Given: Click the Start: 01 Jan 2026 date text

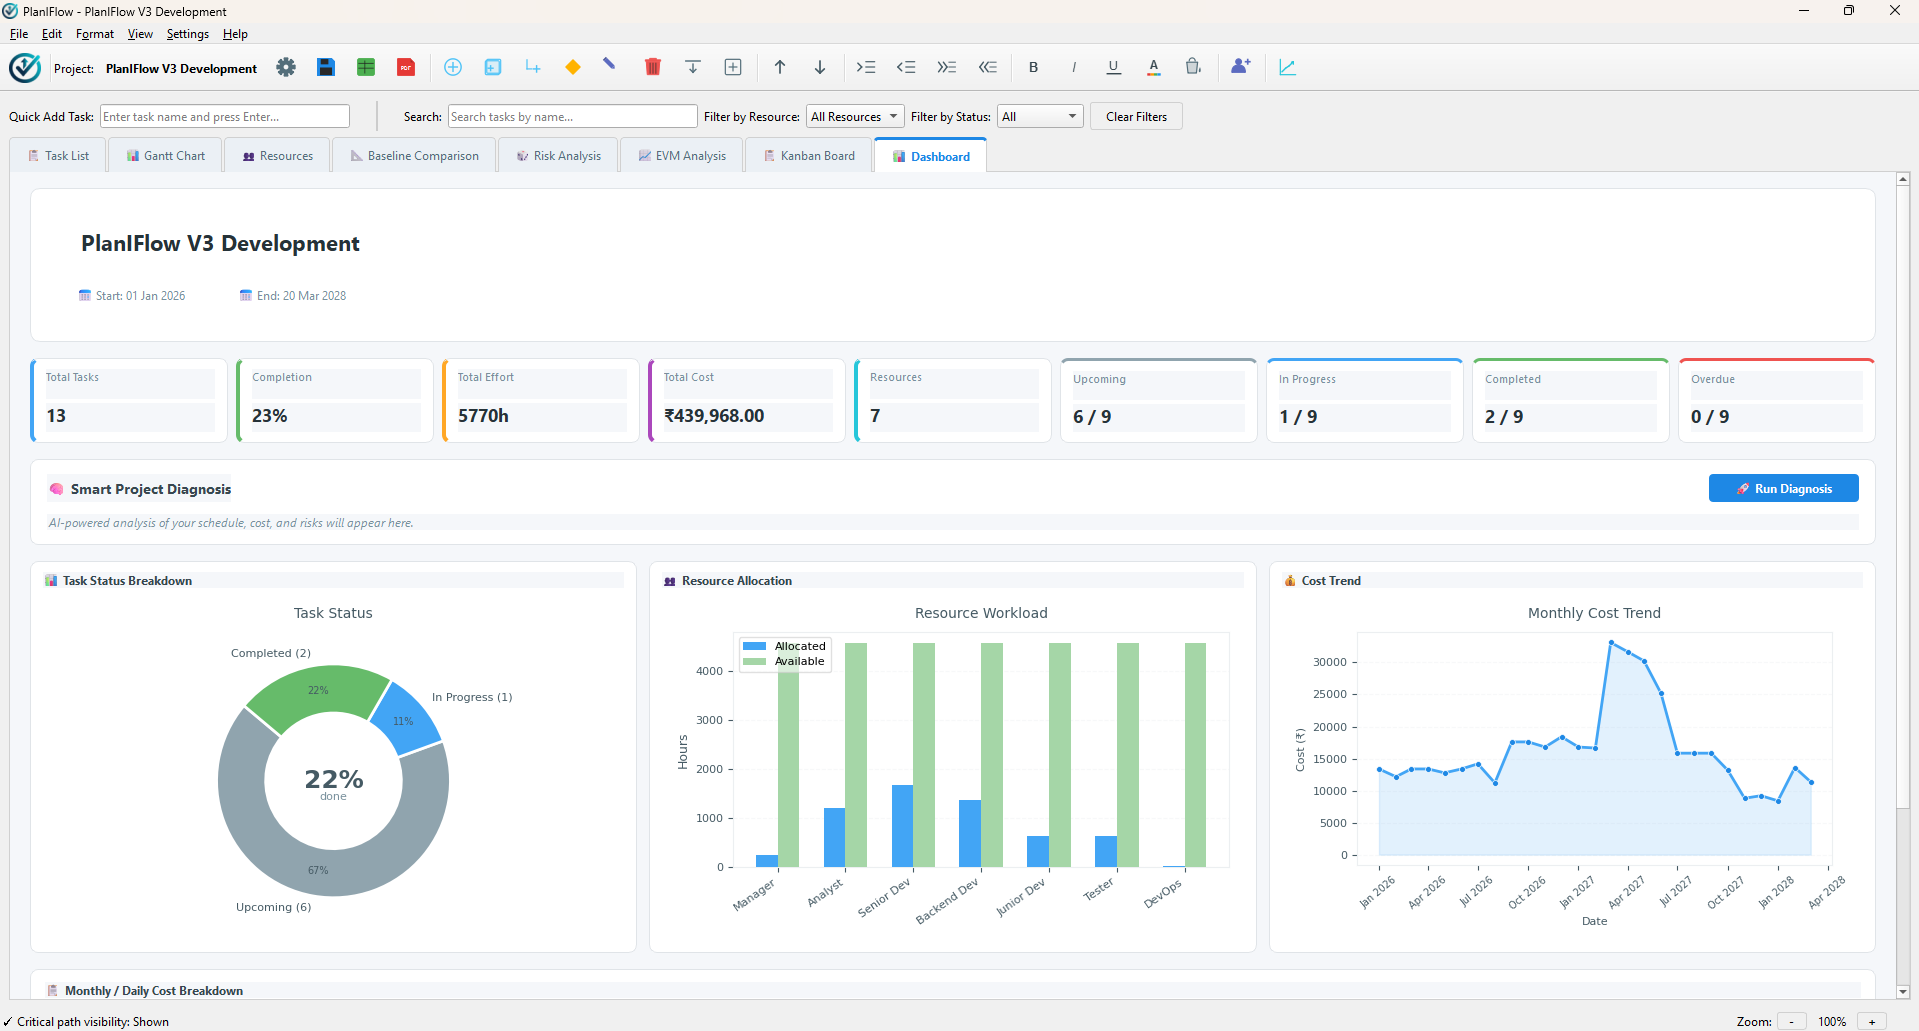Looking at the screenshot, I should (x=140, y=296).
